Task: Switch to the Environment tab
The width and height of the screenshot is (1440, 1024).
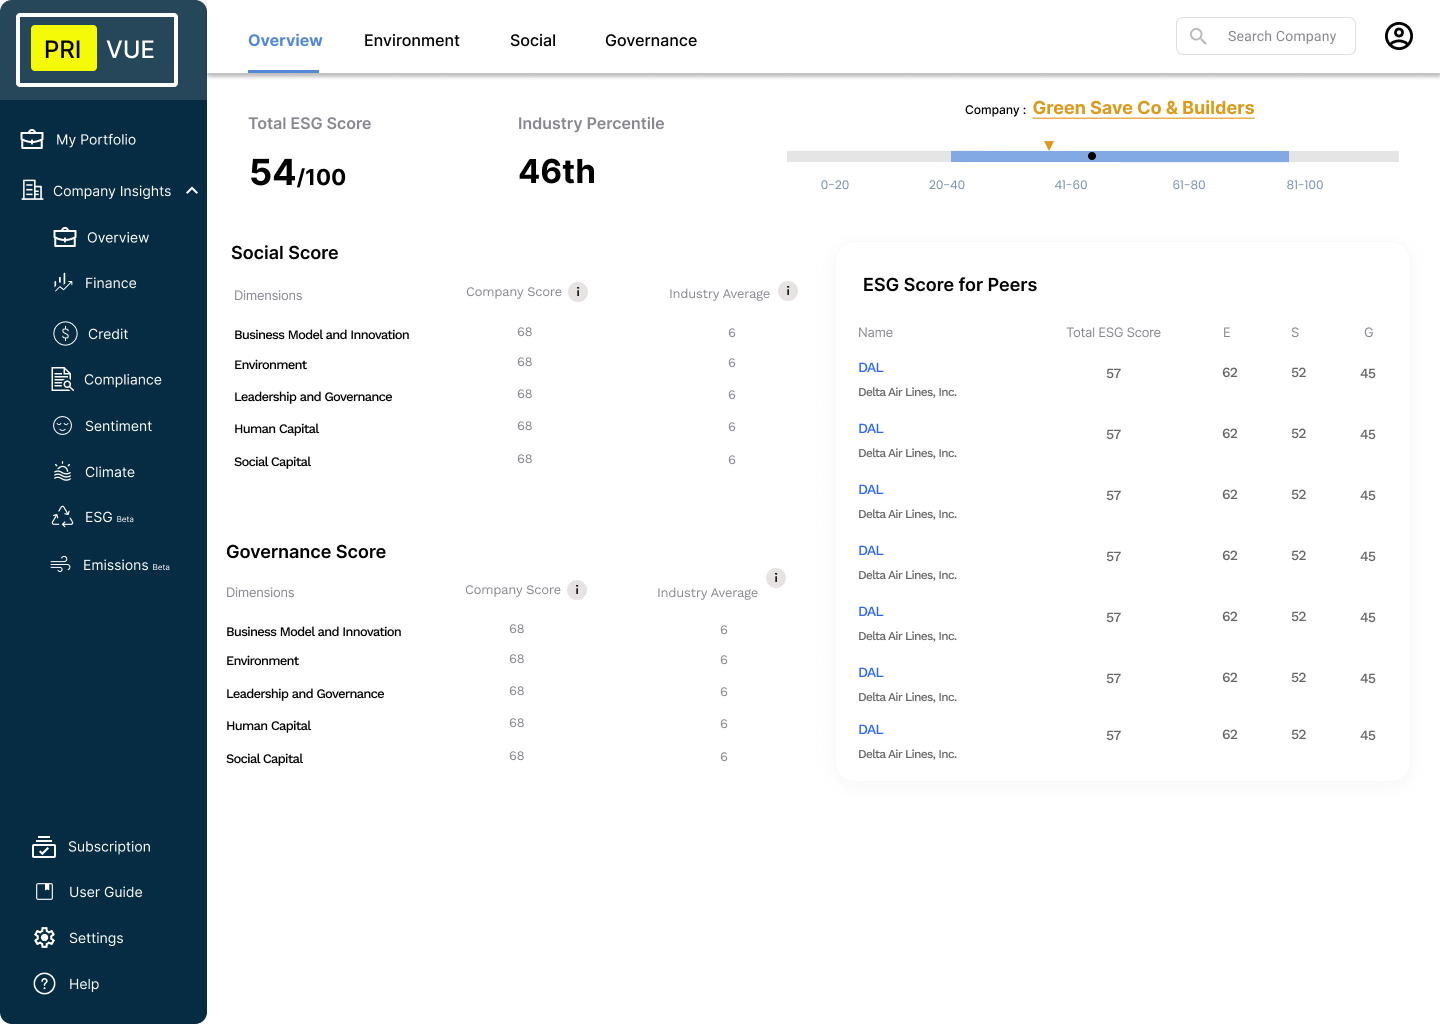Action: coord(412,40)
